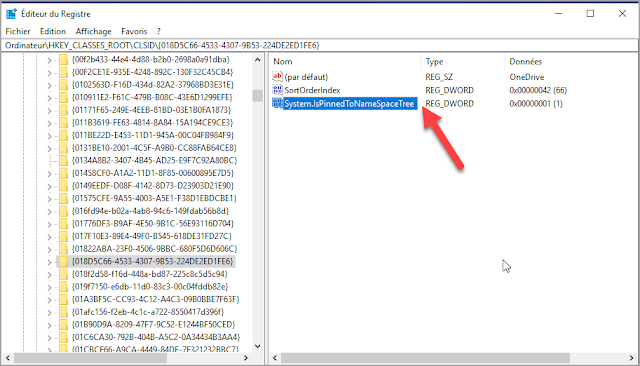Click the values pane scroll left arrow

click(x=275, y=358)
